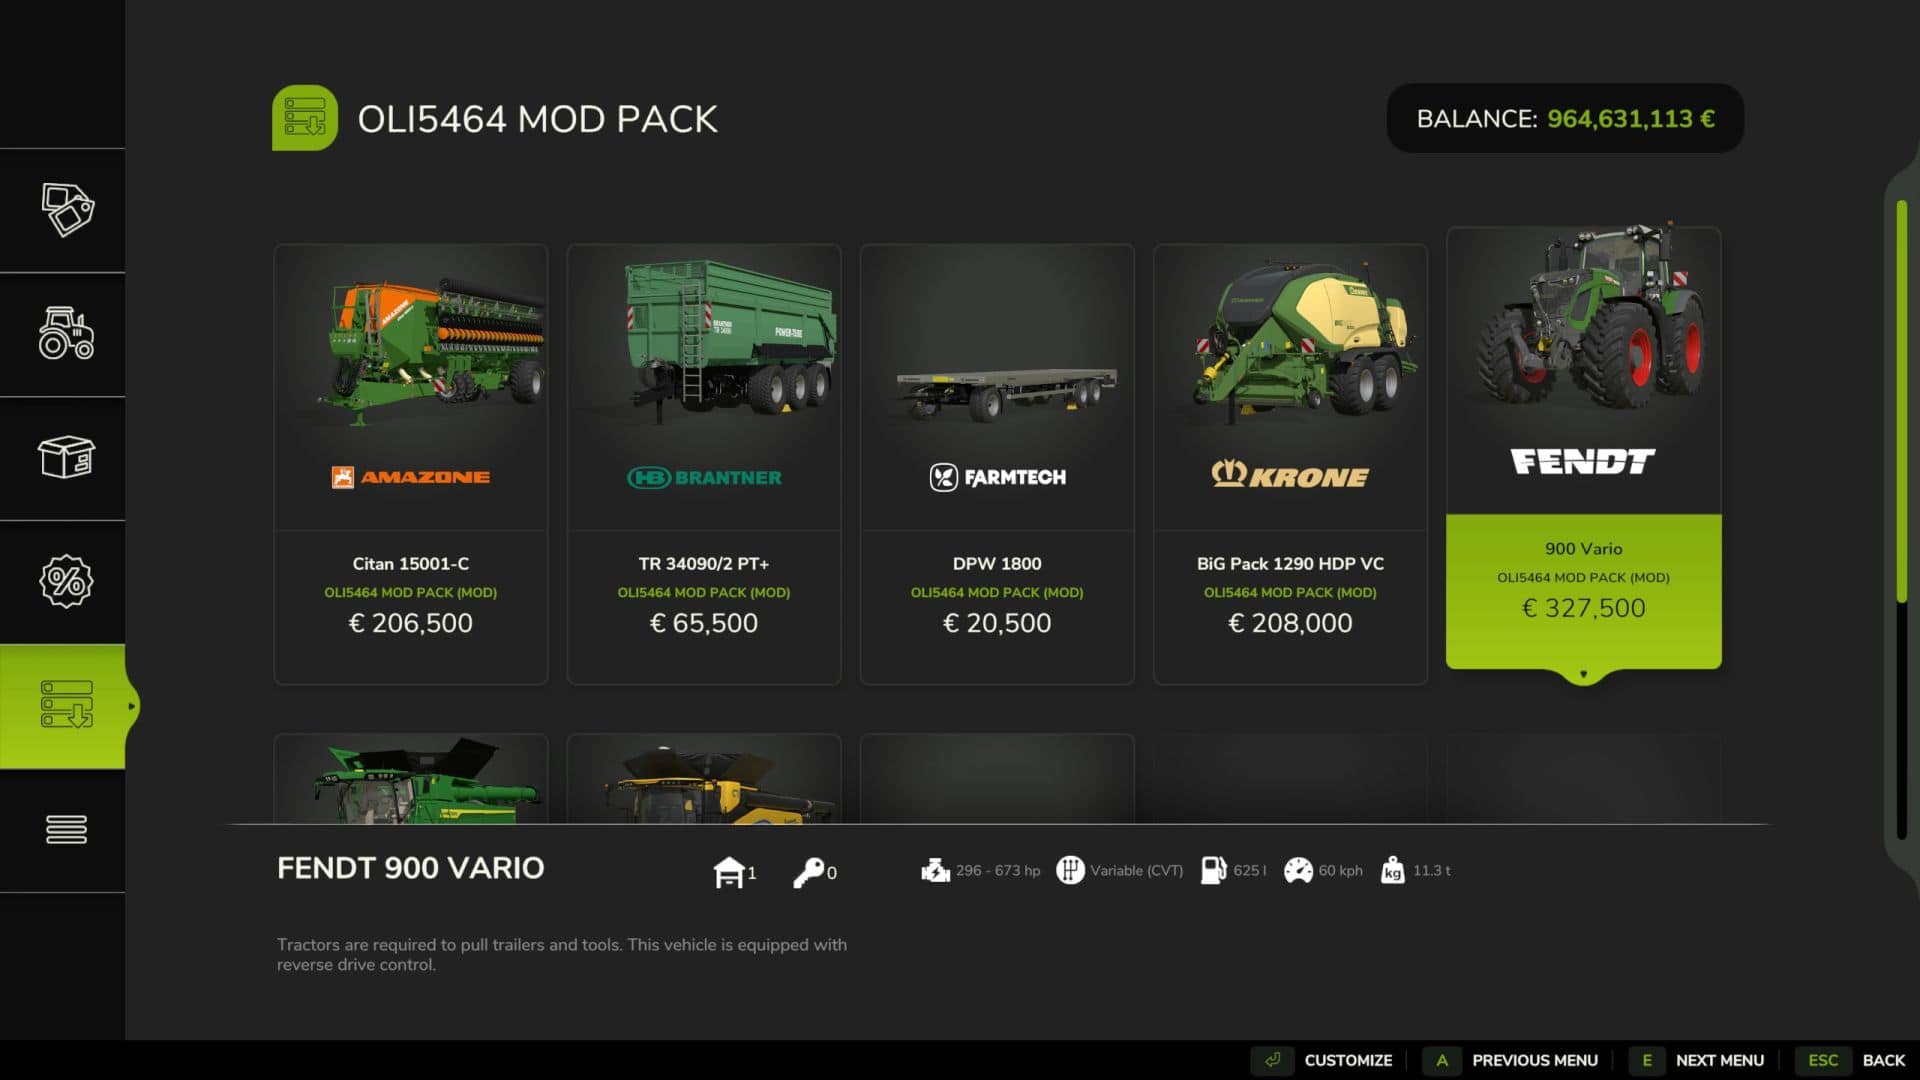Select the mod pack download category icon
1920x1080 pixels.
pos(66,705)
